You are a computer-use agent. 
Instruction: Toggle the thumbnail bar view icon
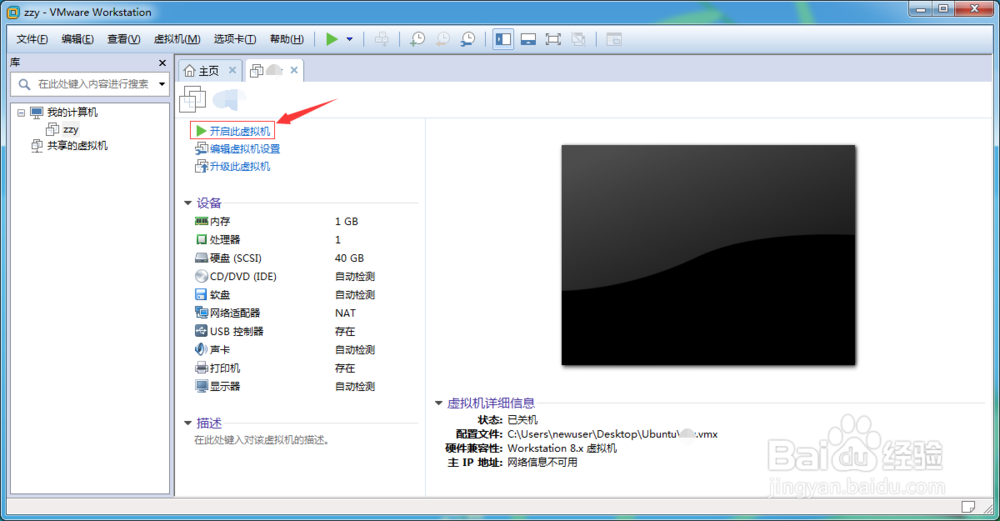pos(528,40)
